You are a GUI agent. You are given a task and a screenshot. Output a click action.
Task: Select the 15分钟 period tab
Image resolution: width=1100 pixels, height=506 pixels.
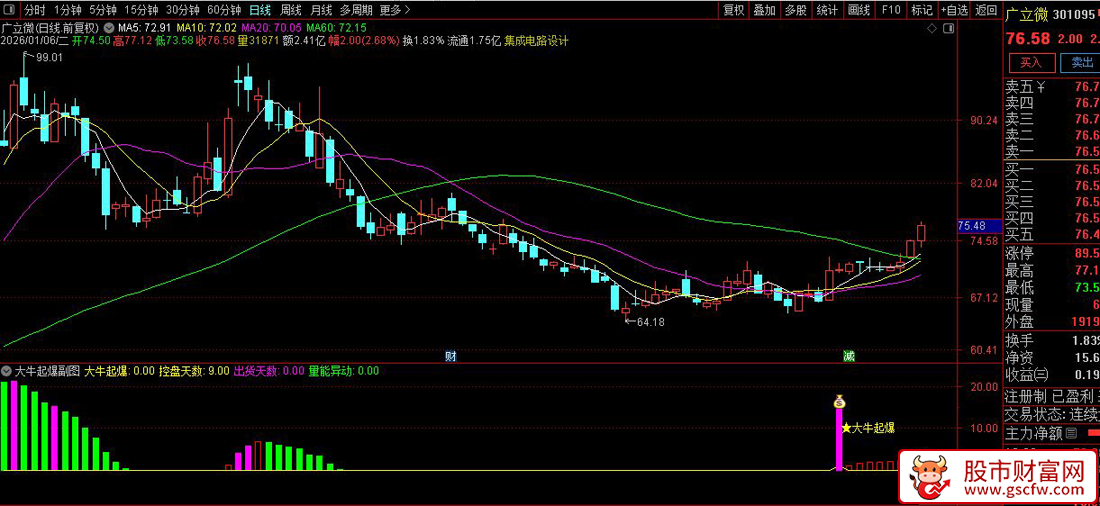pos(142,10)
